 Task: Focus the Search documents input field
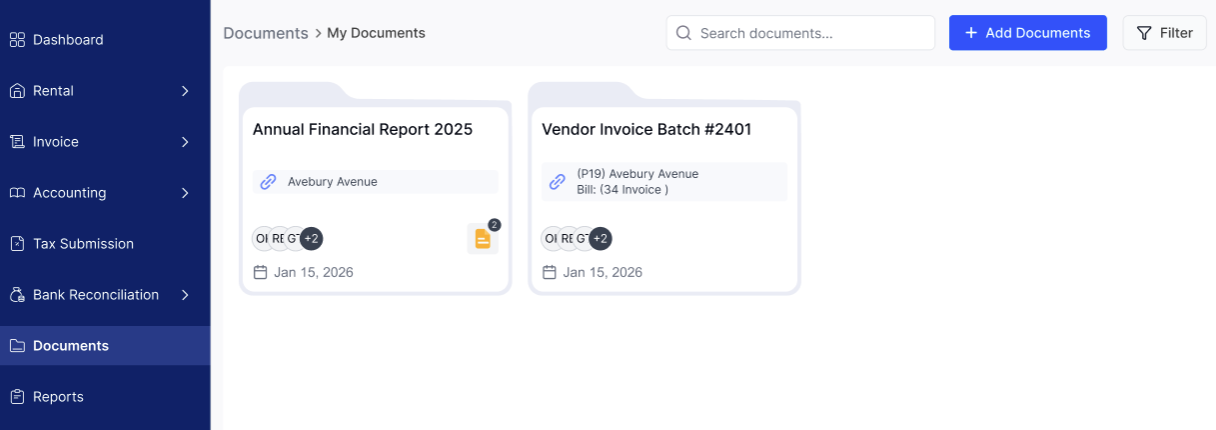810,33
